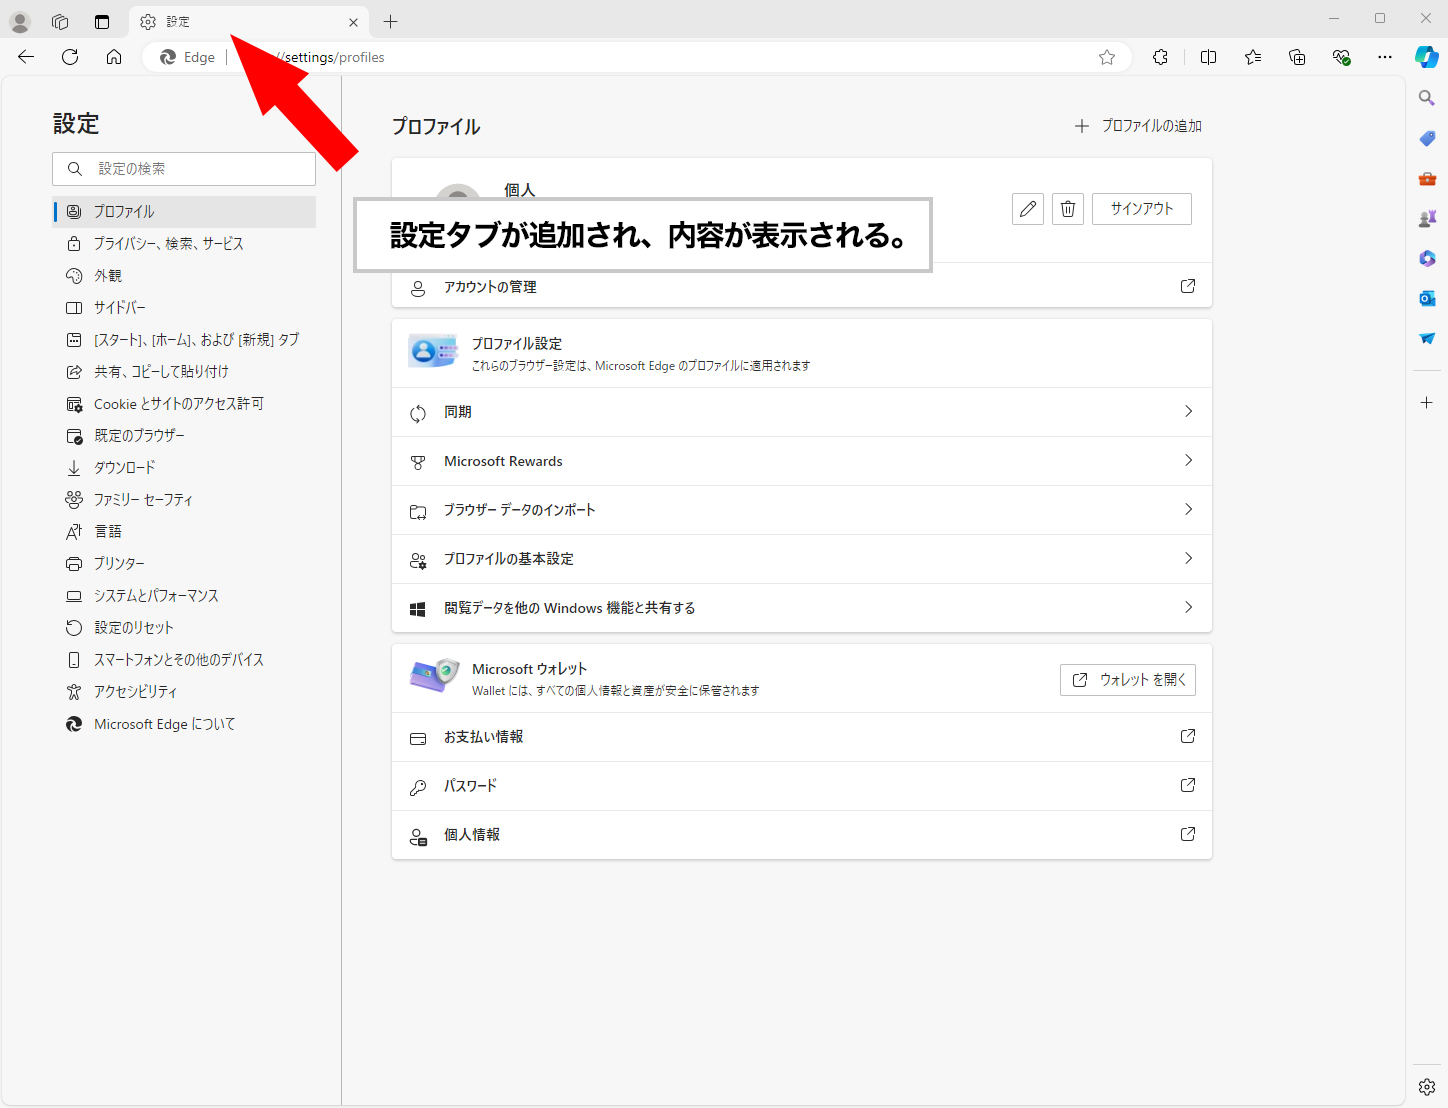Add a sidebar app with plus icon
Image resolution: width=1448 pixels, height=1108 pixels.
1427,402
